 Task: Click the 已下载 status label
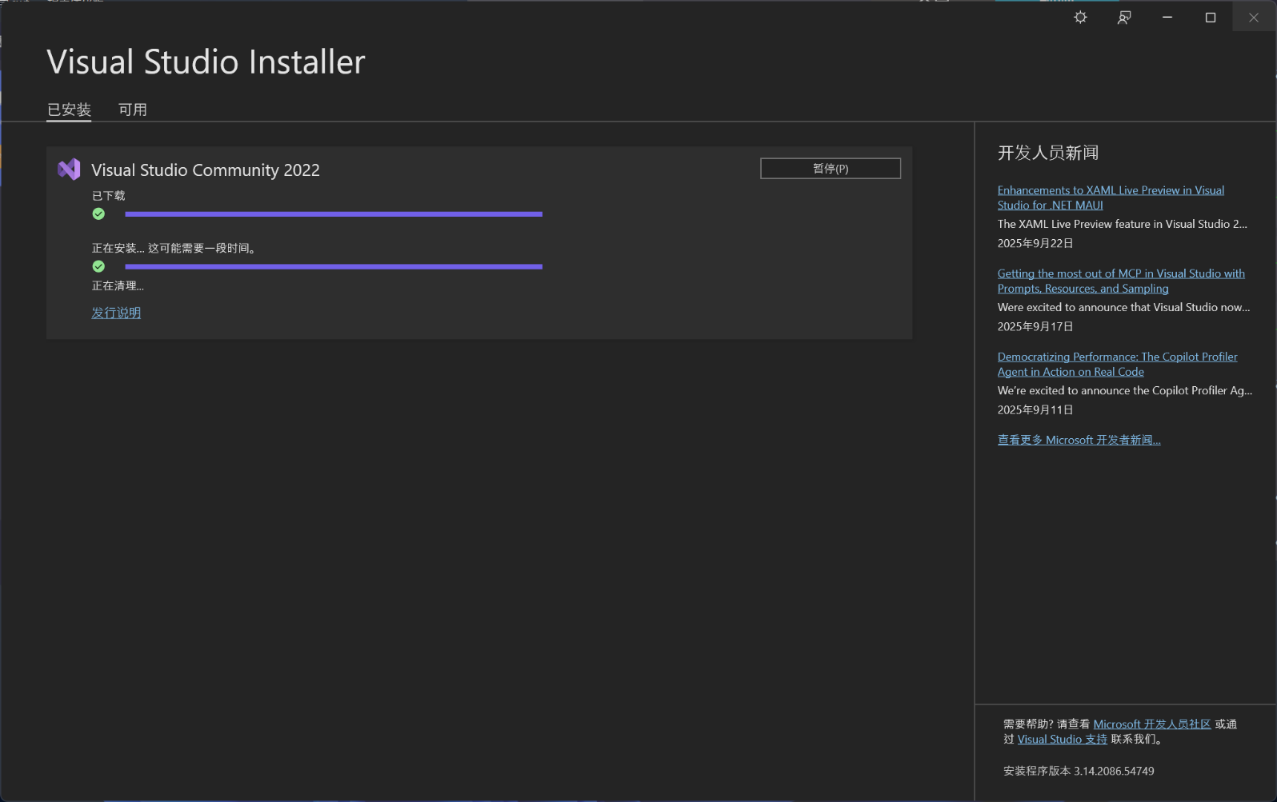[x=109, y=196]
